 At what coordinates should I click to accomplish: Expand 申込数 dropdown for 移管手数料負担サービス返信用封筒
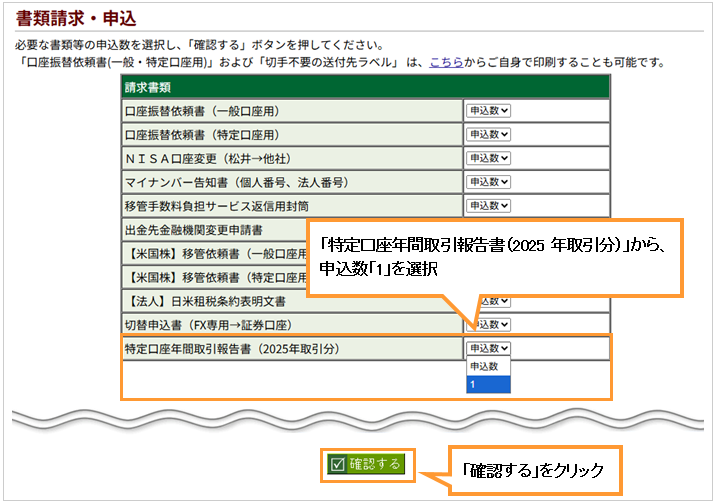488,206
